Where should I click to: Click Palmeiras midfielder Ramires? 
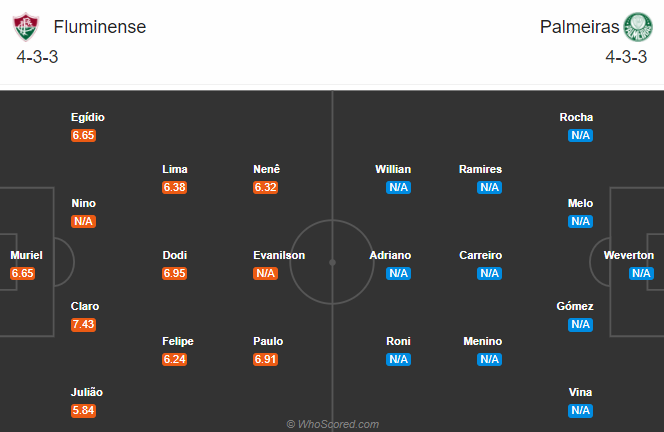click(x=480, y=169)
